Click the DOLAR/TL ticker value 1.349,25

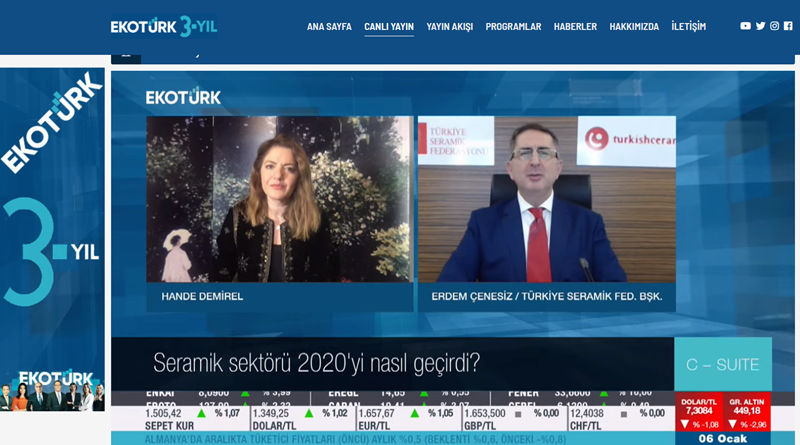271,413
